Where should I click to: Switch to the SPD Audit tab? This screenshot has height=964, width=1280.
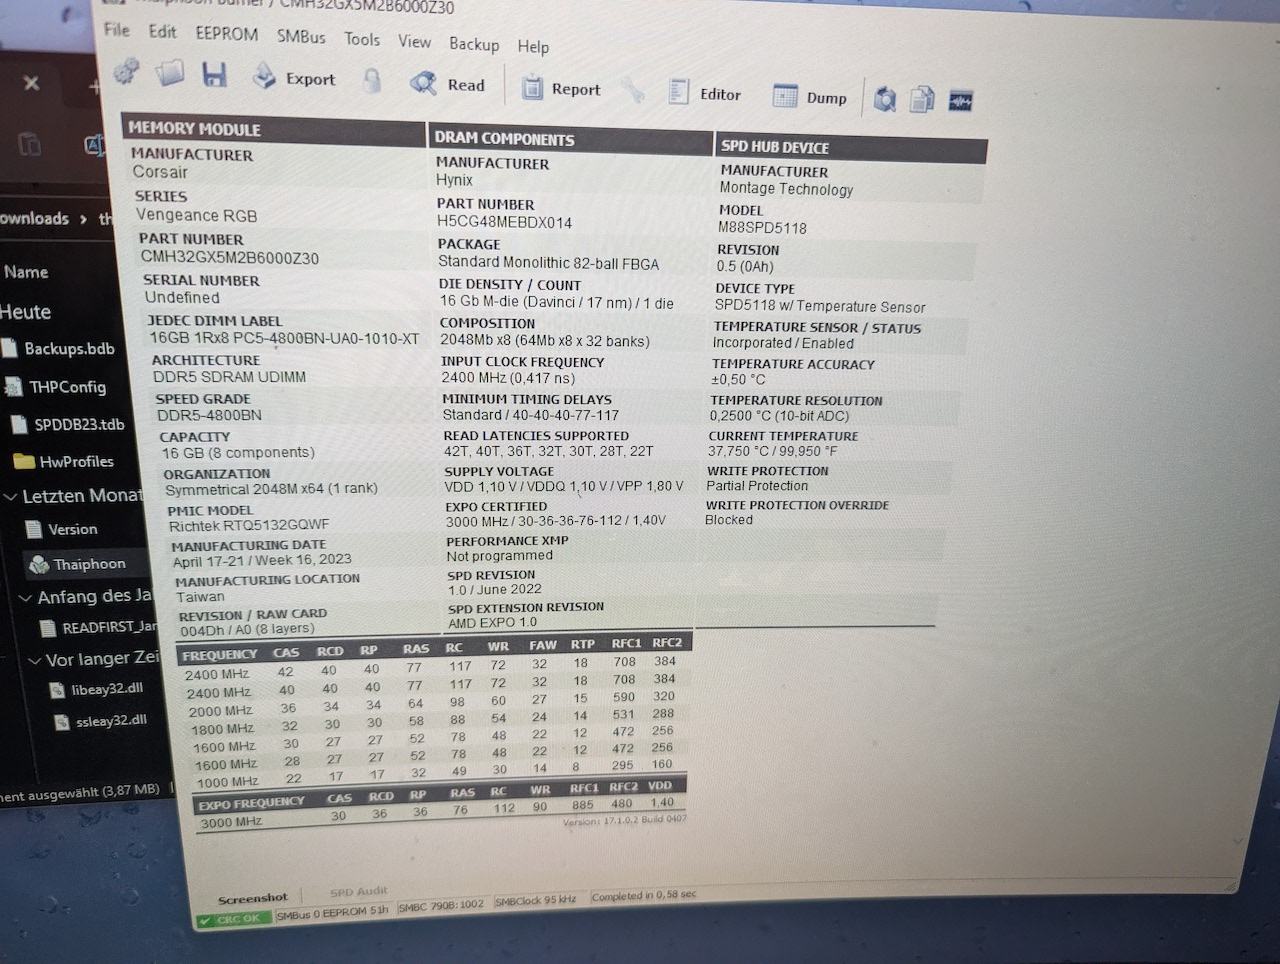tap(358, 891)
